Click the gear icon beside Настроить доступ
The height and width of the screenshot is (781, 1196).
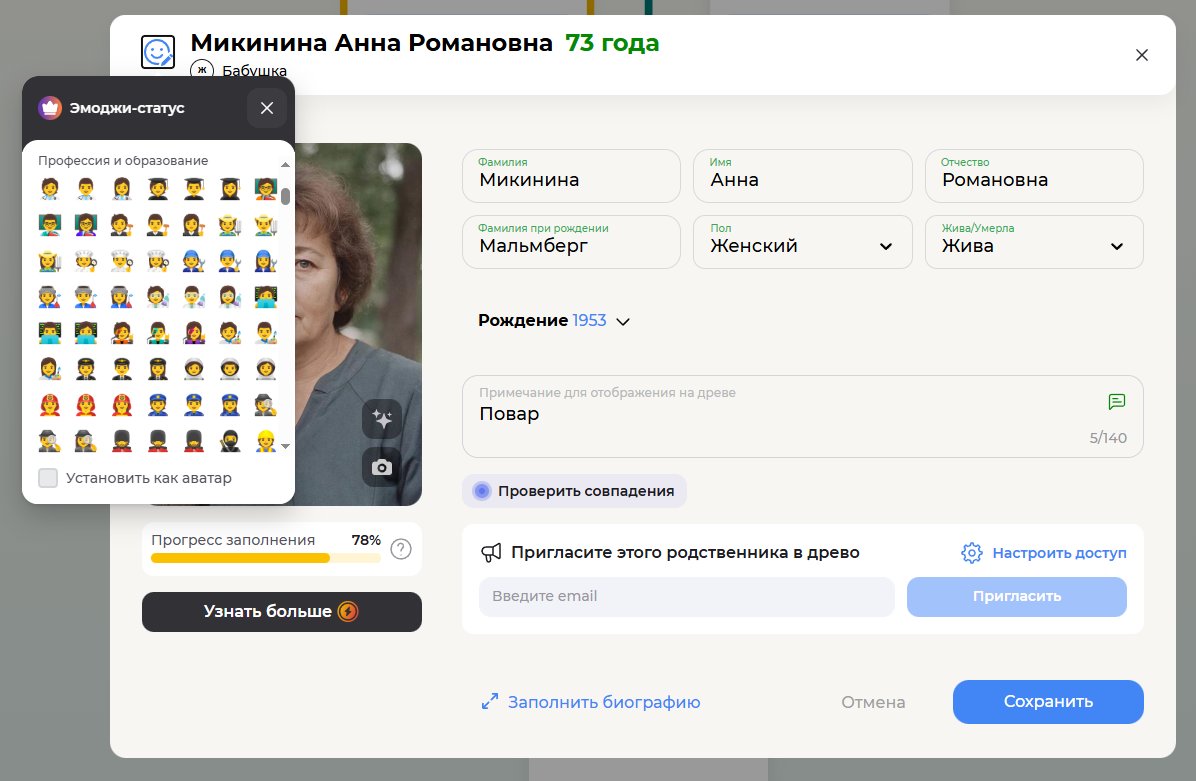pyautogui.click(x=971, y=553)
